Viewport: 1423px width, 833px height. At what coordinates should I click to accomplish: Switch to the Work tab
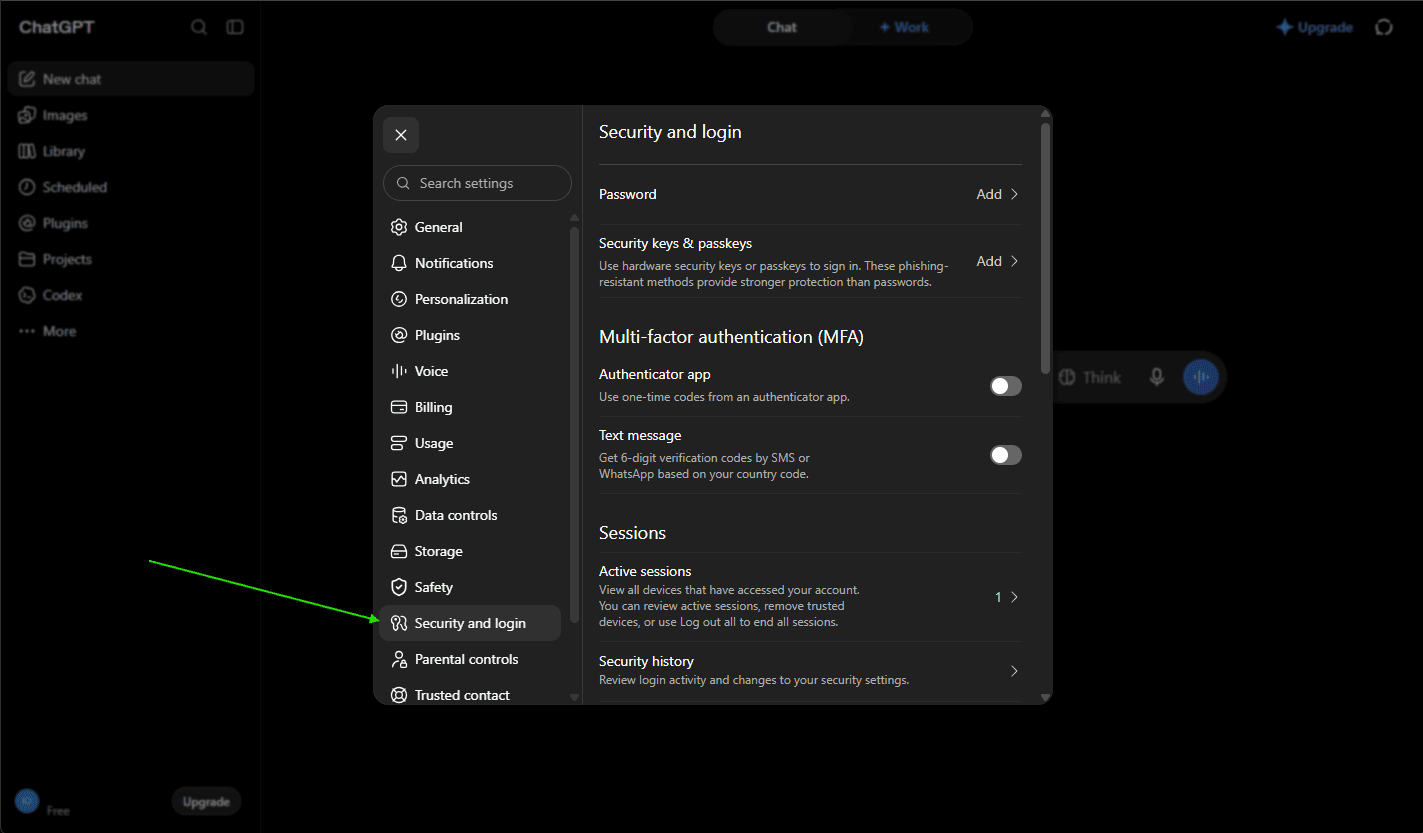point(904,27)
